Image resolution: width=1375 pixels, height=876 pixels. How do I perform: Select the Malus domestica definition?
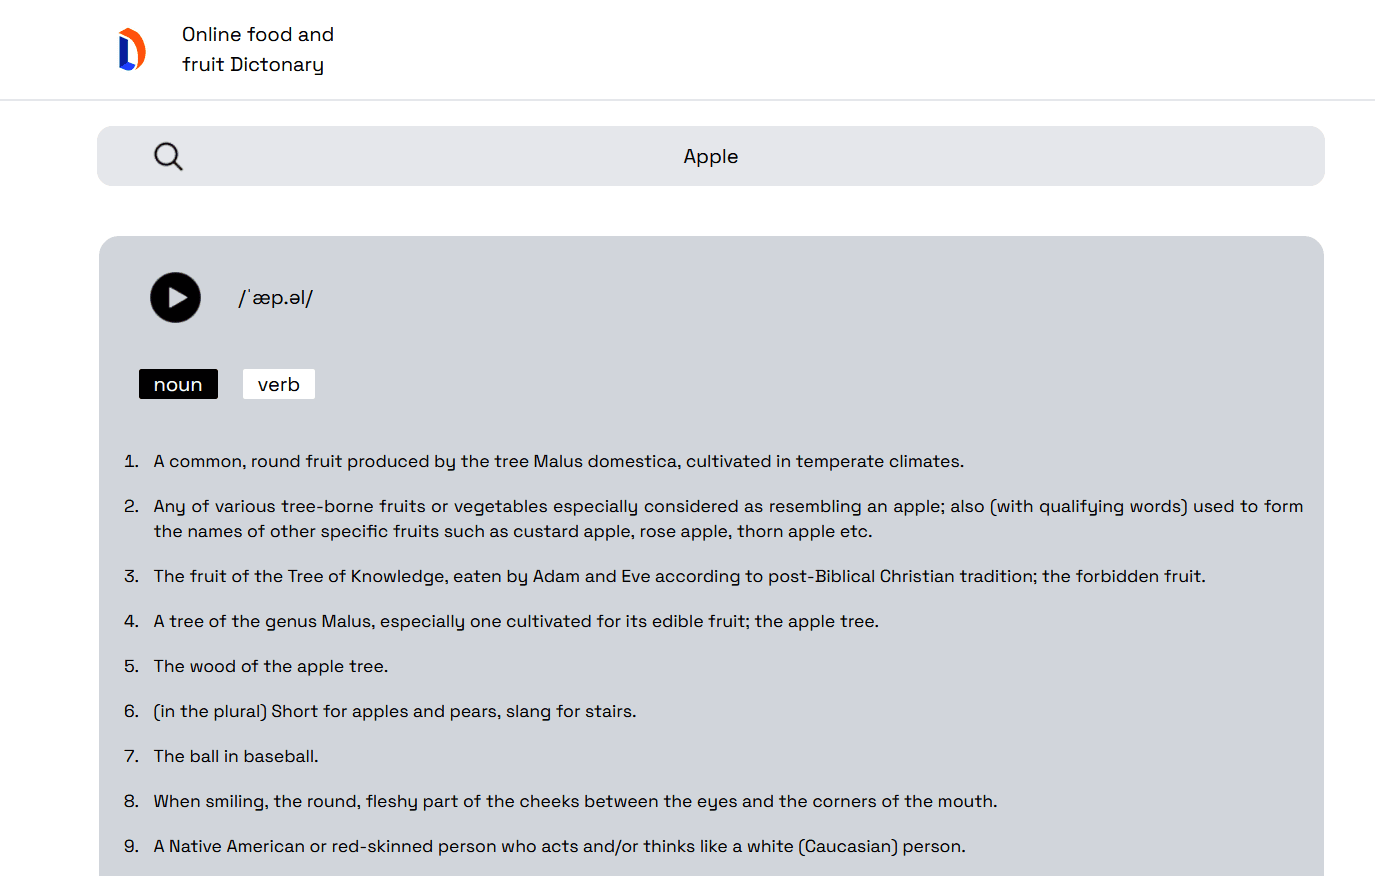pyautogui.click(x=559, y=461)
